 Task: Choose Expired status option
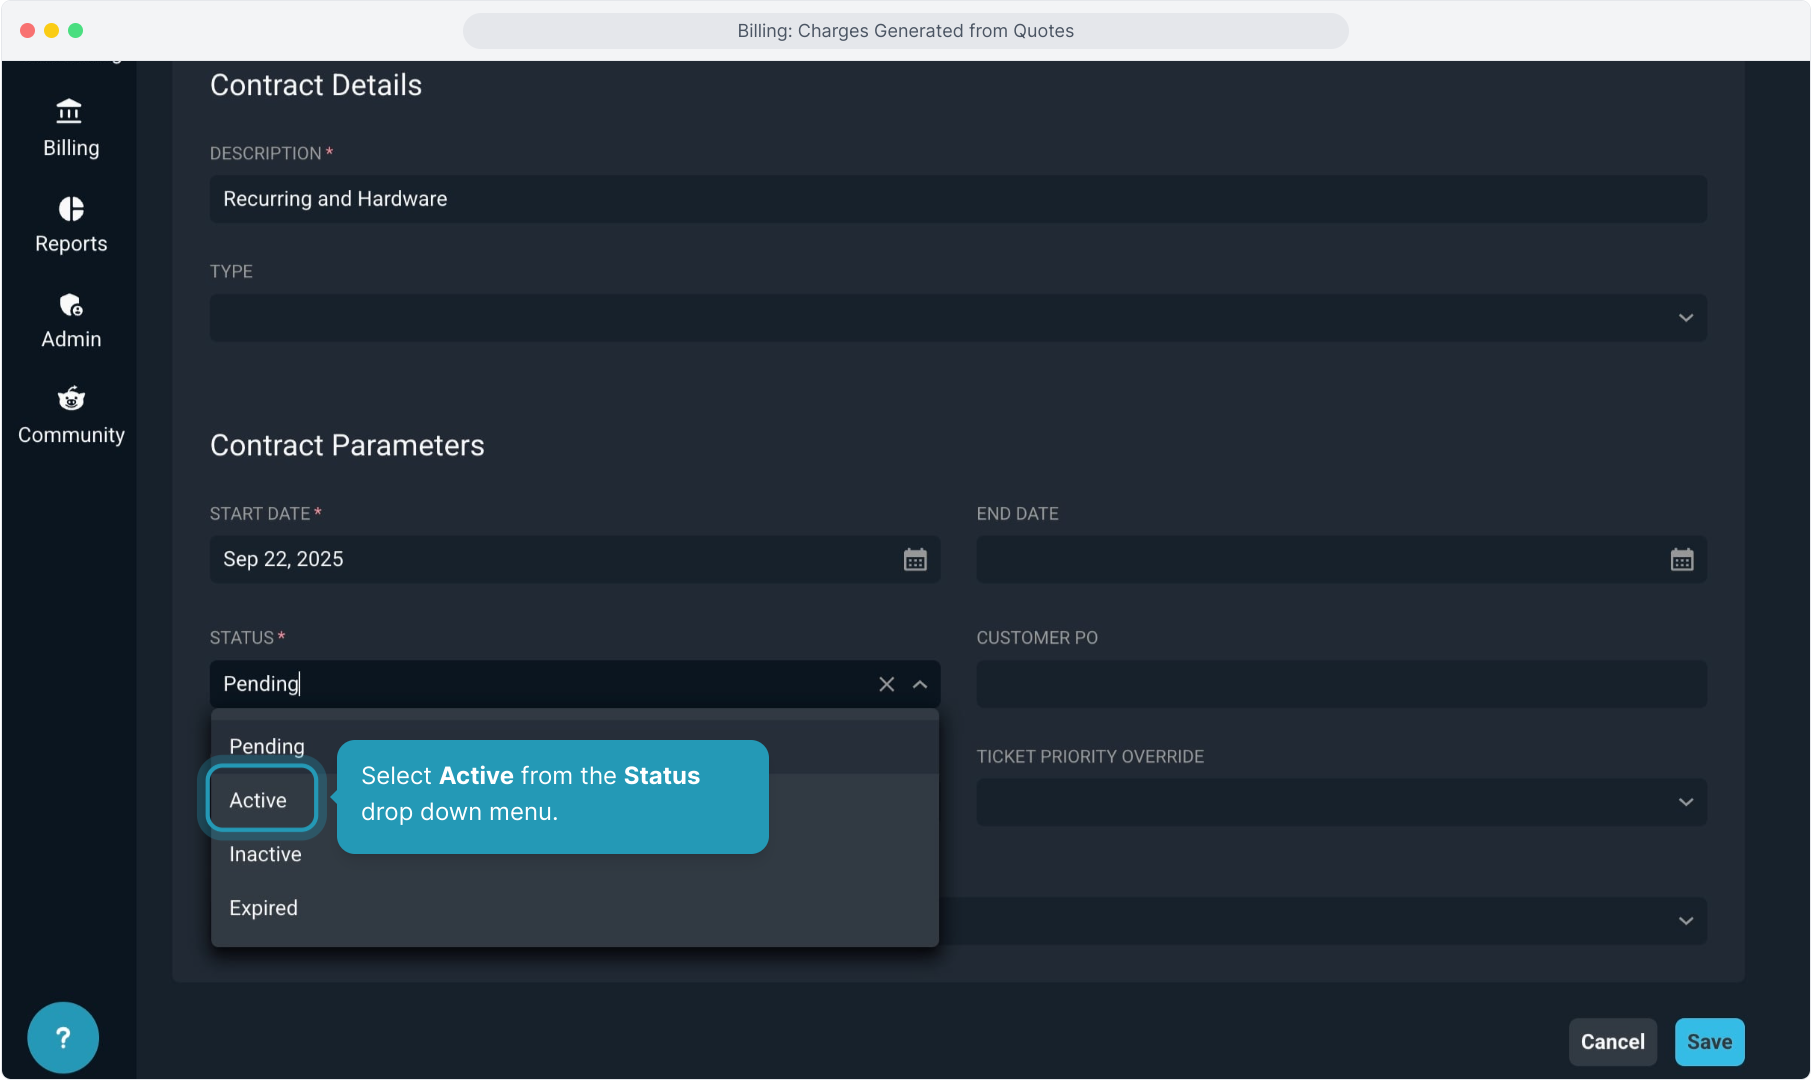[263, 908]
